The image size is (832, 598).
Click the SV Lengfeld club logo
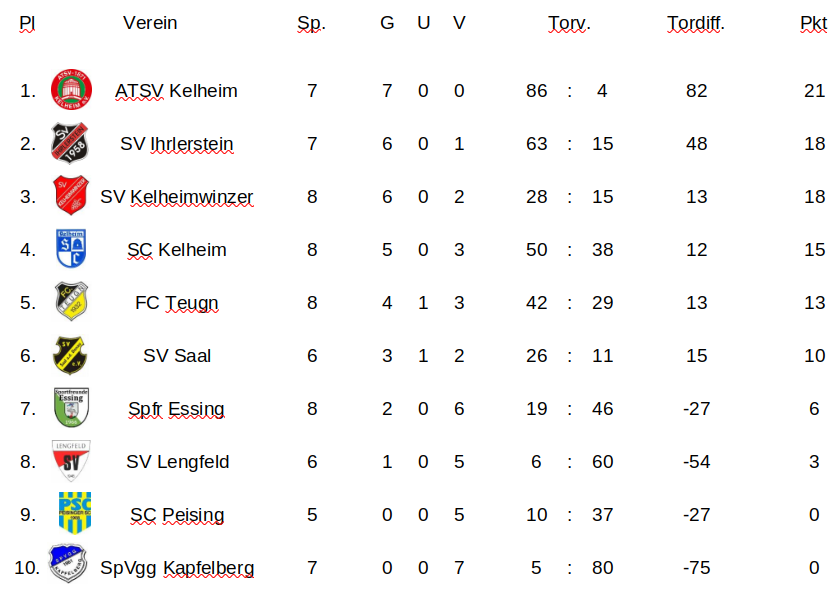(x=70, y=461)
